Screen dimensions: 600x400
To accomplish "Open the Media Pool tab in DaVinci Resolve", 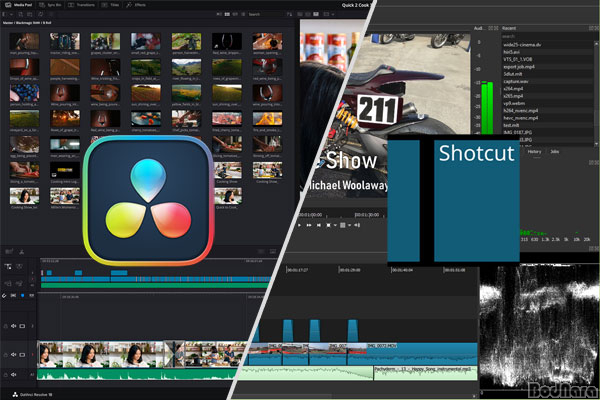I will (19, 5).
